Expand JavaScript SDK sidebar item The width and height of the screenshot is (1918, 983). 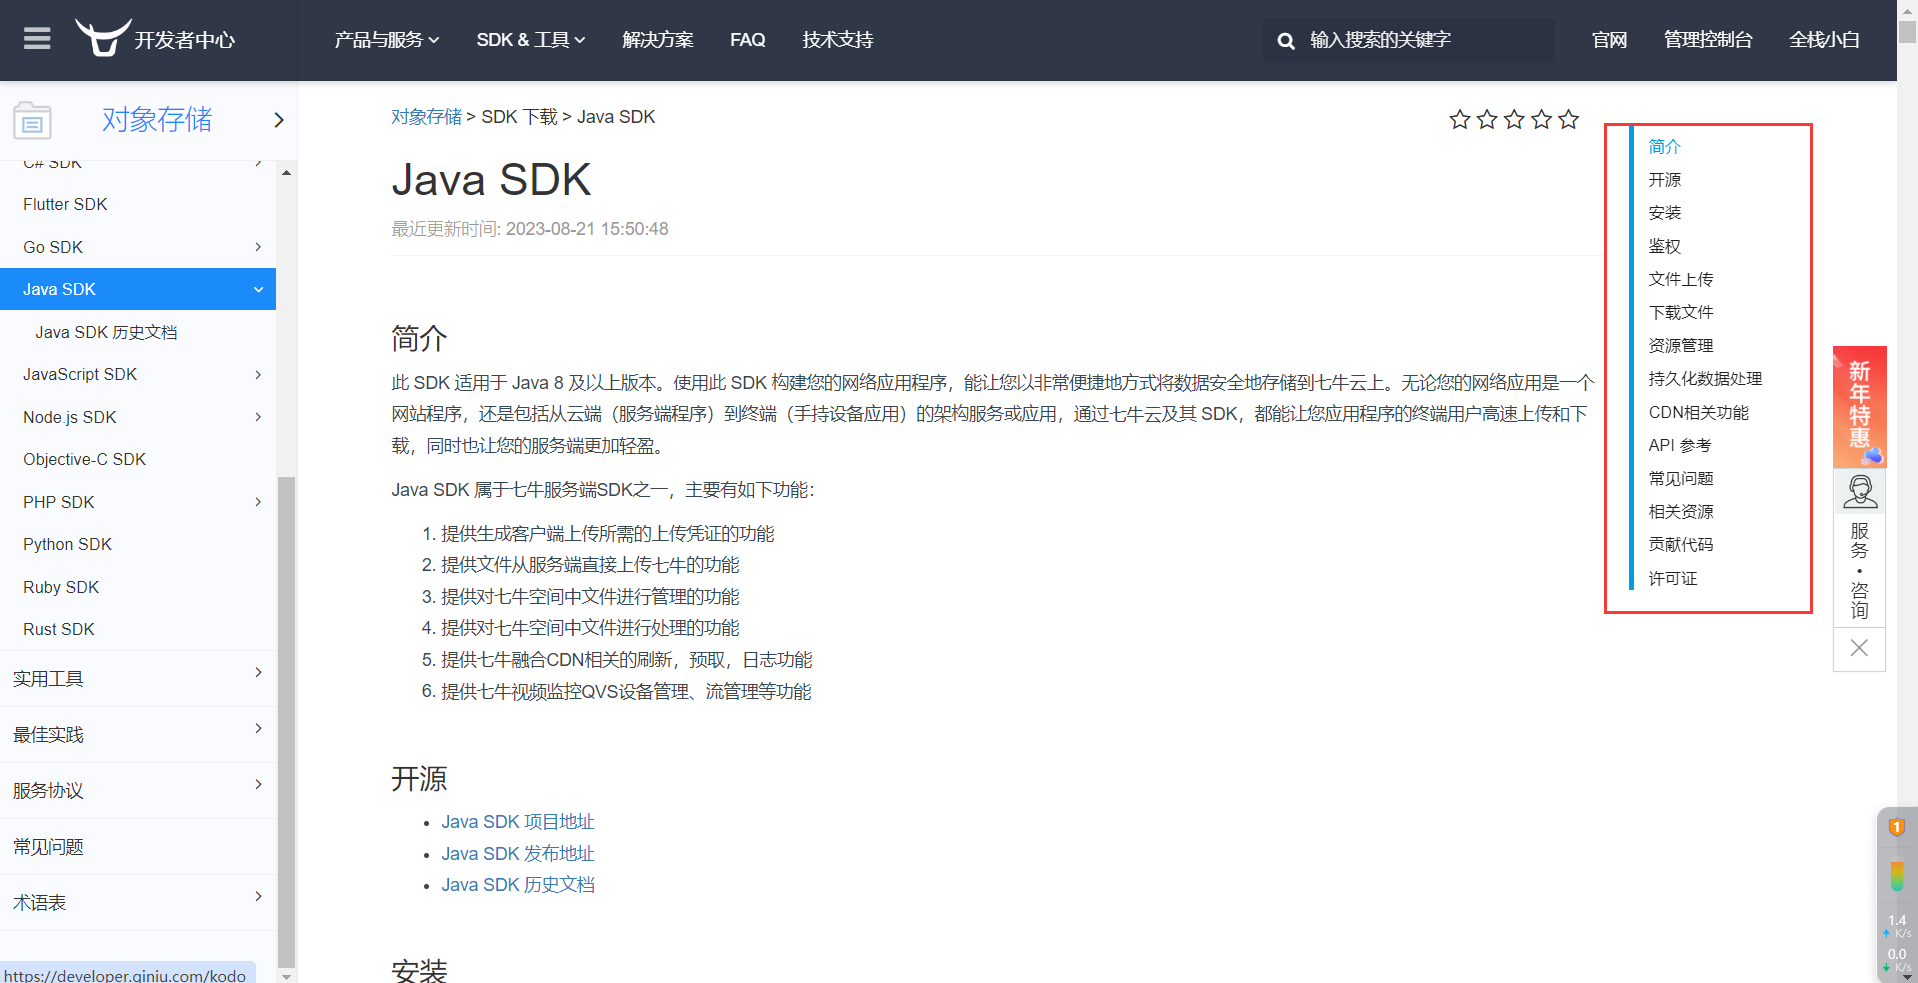tap(258, 375)
